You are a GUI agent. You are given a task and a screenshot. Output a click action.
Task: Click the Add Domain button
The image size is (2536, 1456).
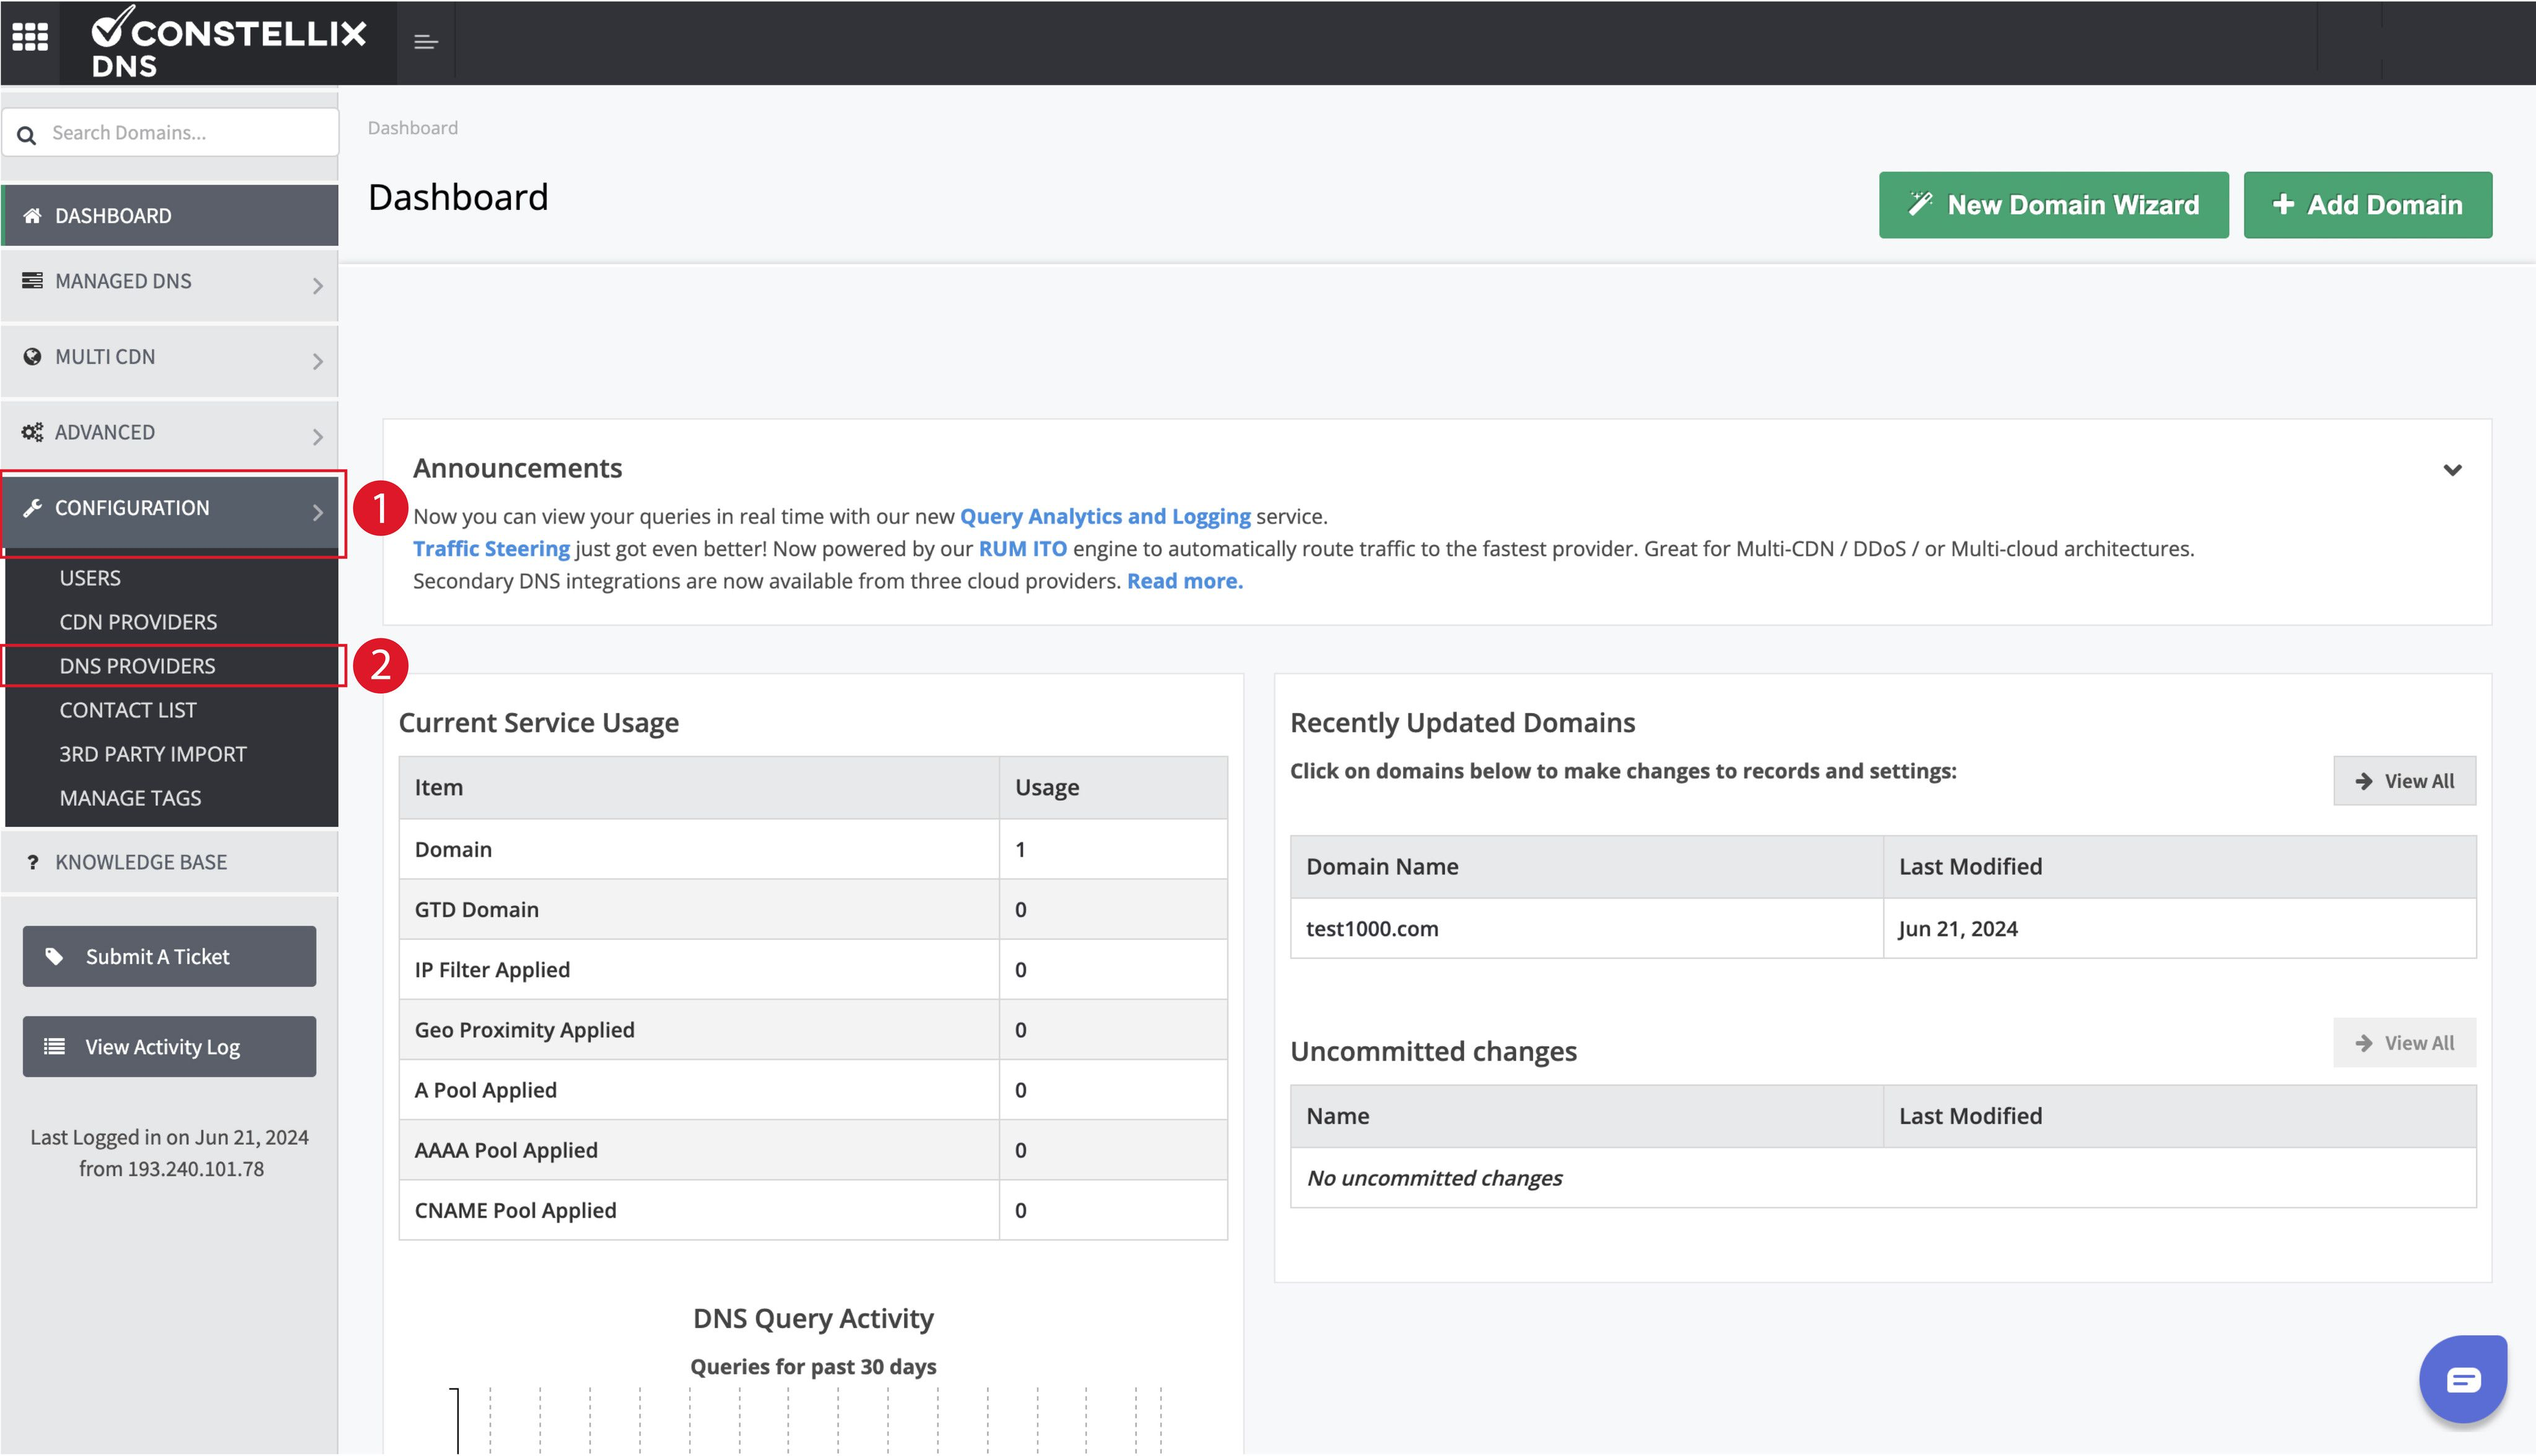[x=2367, y=205]
